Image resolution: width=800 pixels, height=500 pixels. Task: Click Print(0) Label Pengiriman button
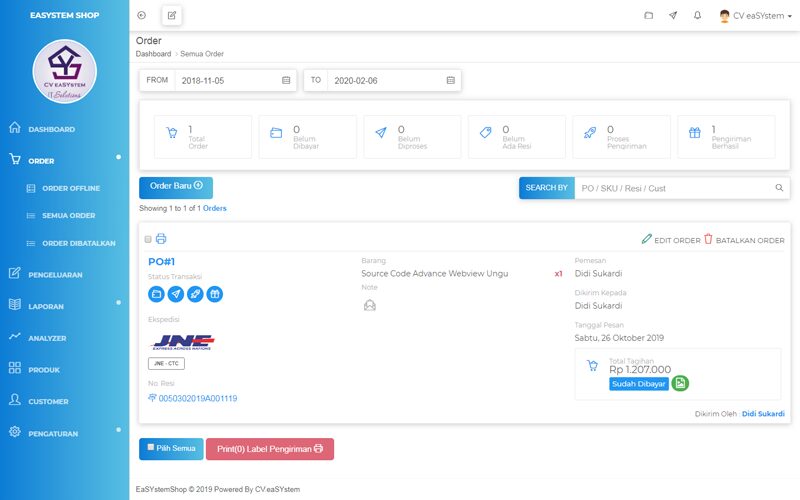tap(270, 449)
